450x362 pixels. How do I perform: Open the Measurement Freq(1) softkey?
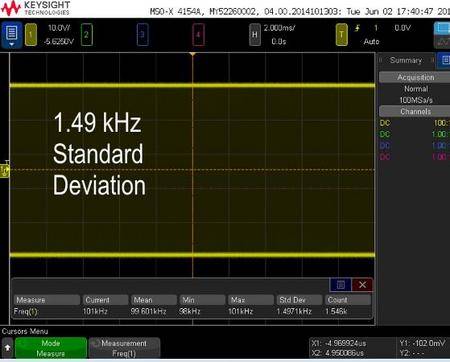(124, 348)
